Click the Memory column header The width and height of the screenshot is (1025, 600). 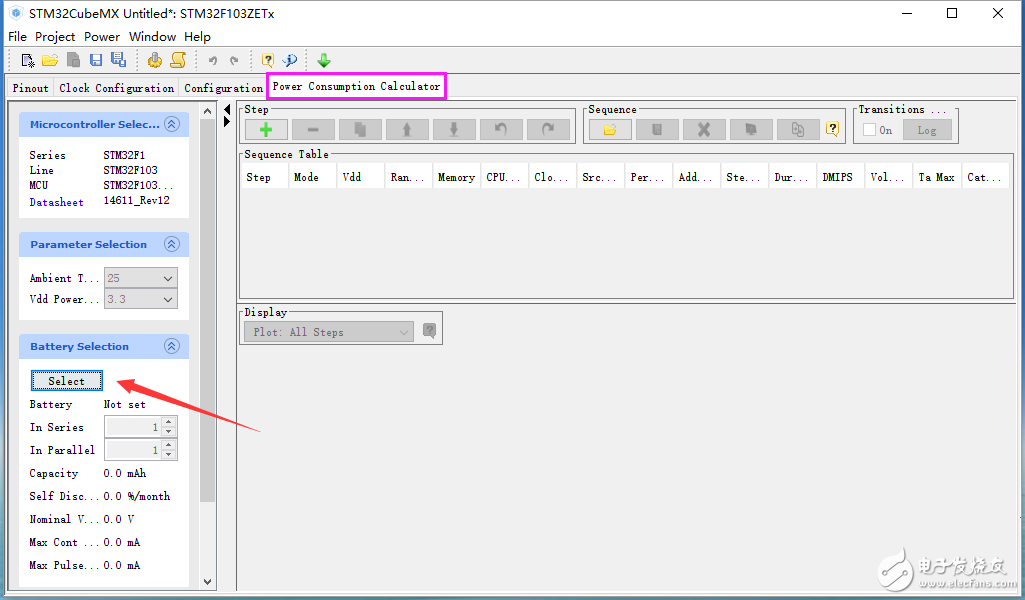tap(456, 177)
